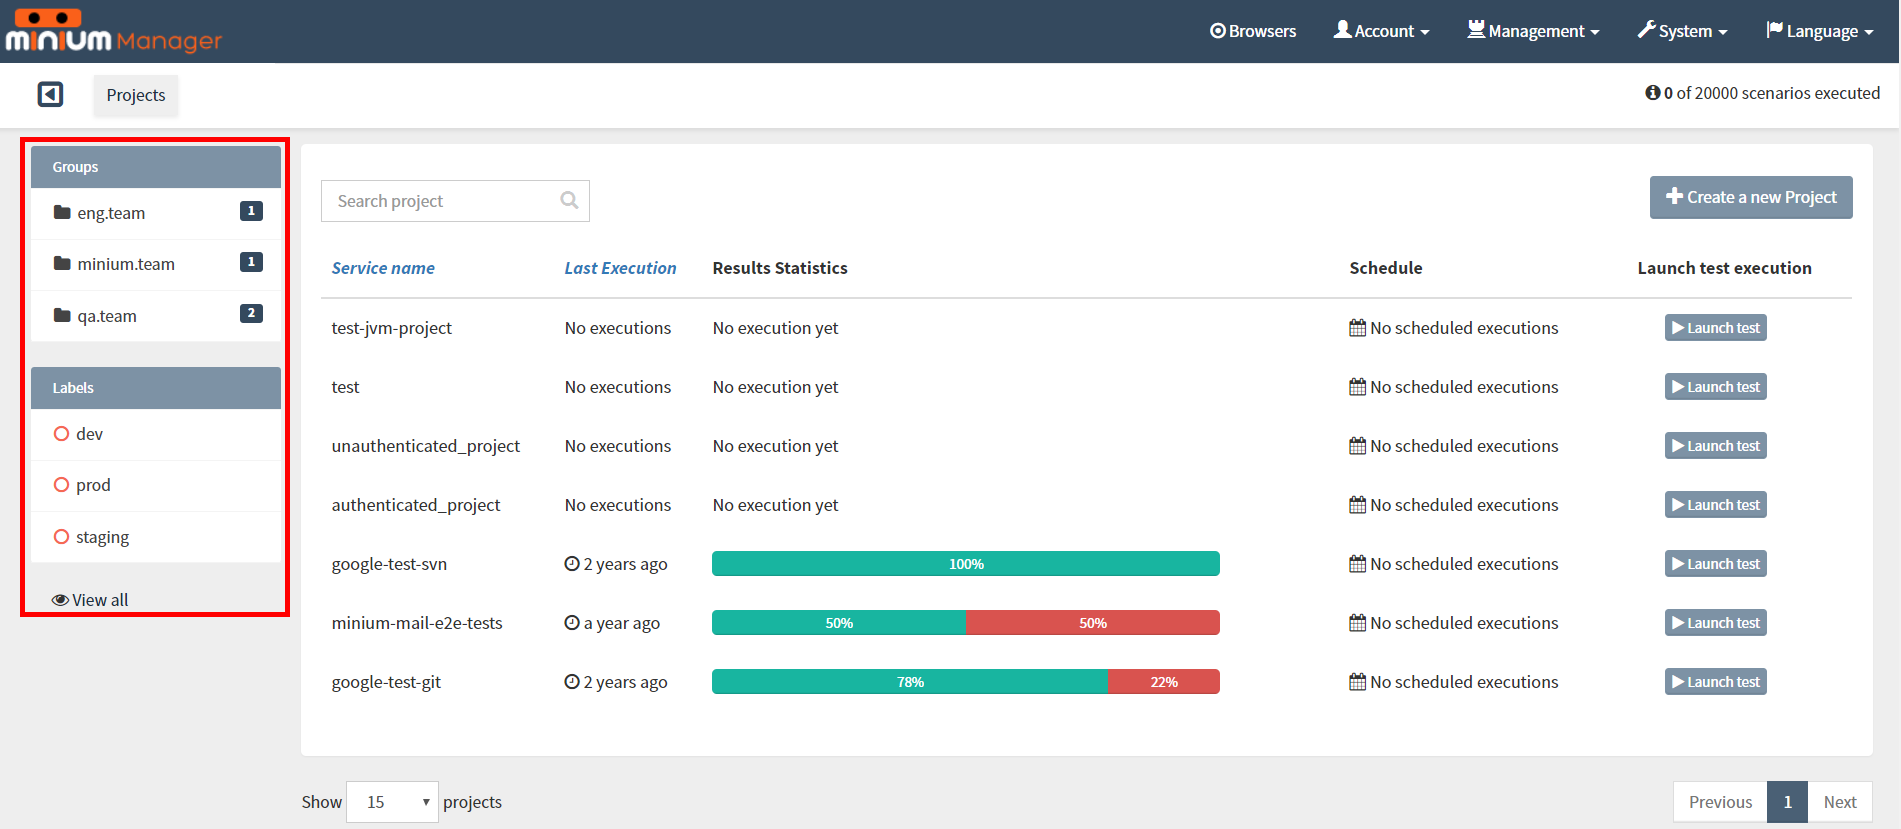The image size is (1901, 829).
Task: Click the scenarios executed info icon
Action: 1652,93
